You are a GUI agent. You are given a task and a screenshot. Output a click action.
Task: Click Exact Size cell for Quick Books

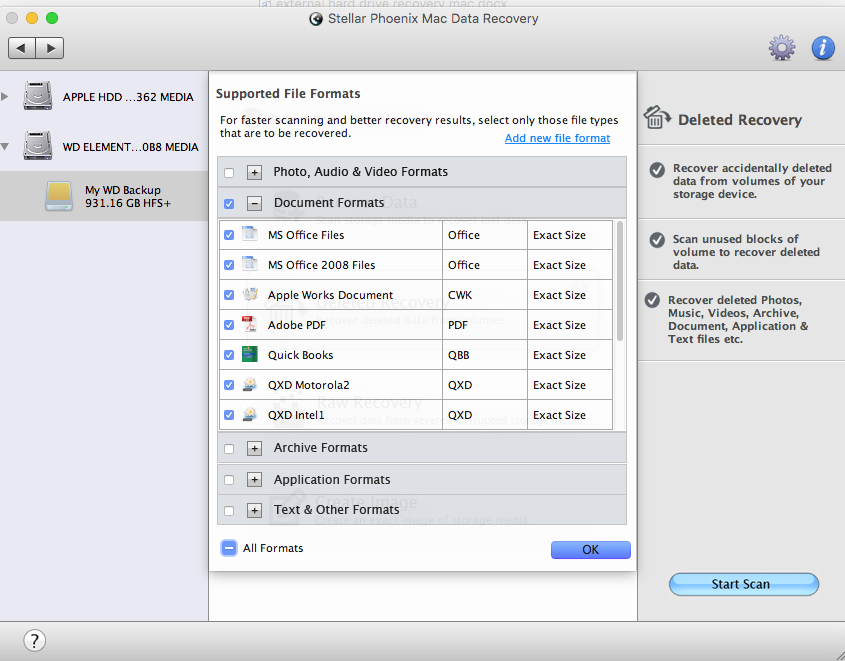(x=570, y=355)
